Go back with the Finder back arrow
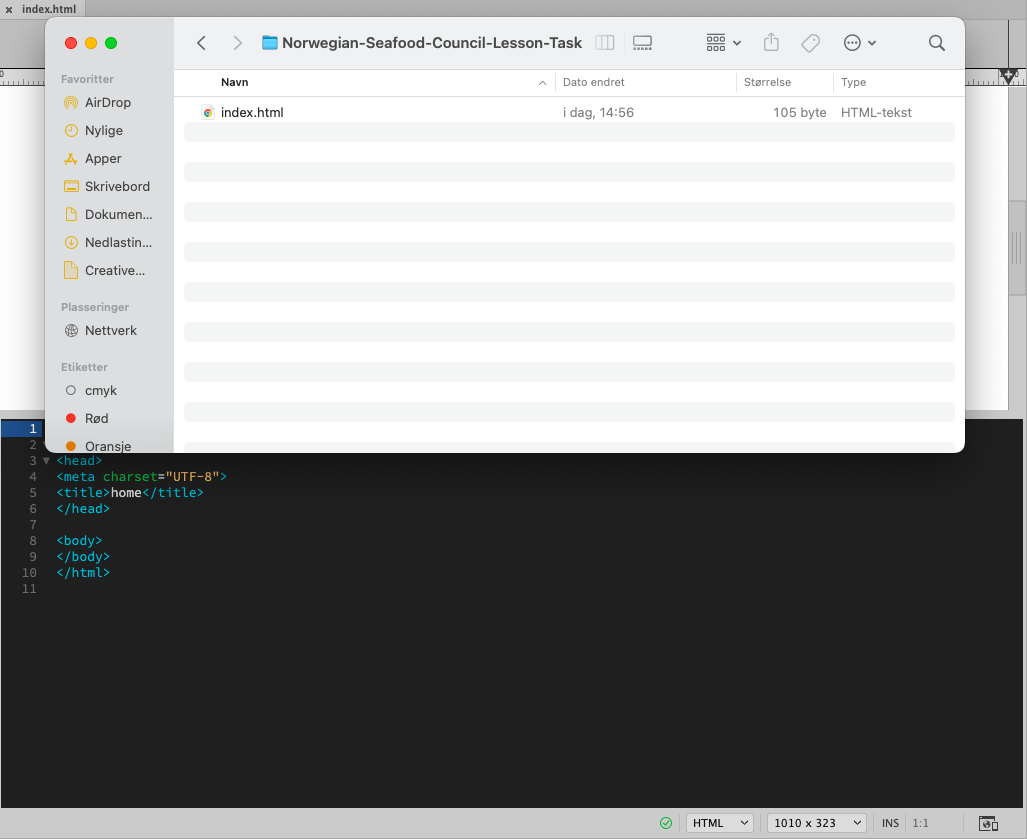The width and height of the screenshot is (1027, 839). (202, 43)
